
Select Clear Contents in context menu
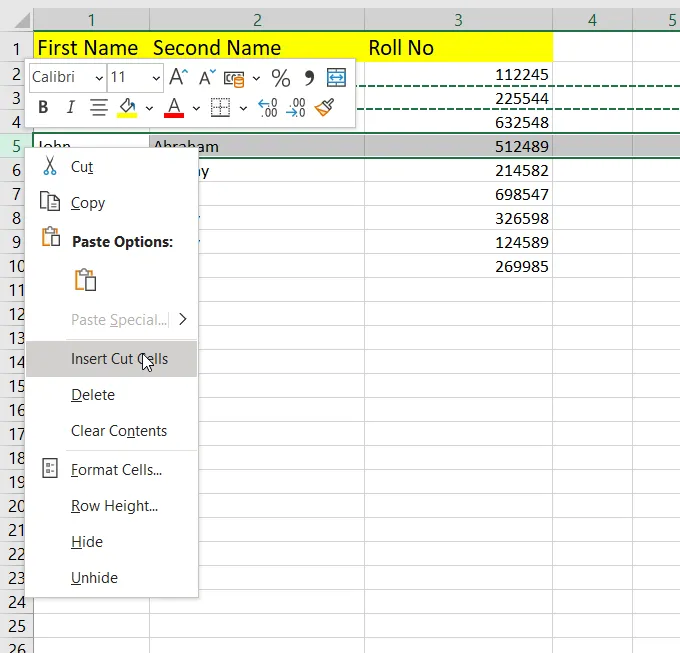coord(119,431)
